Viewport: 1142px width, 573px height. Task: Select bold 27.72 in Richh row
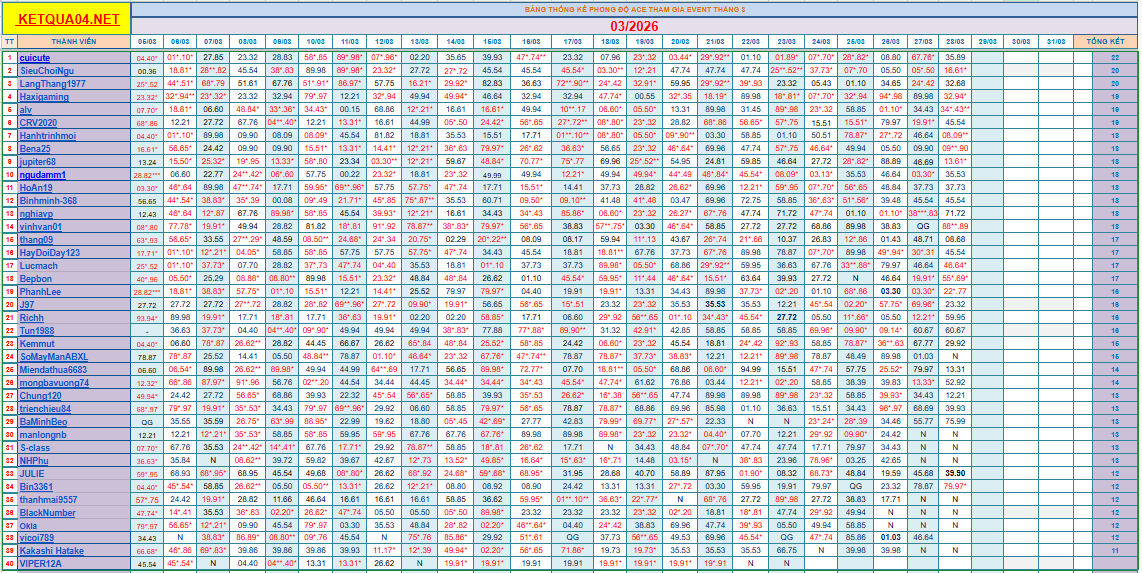786,318
